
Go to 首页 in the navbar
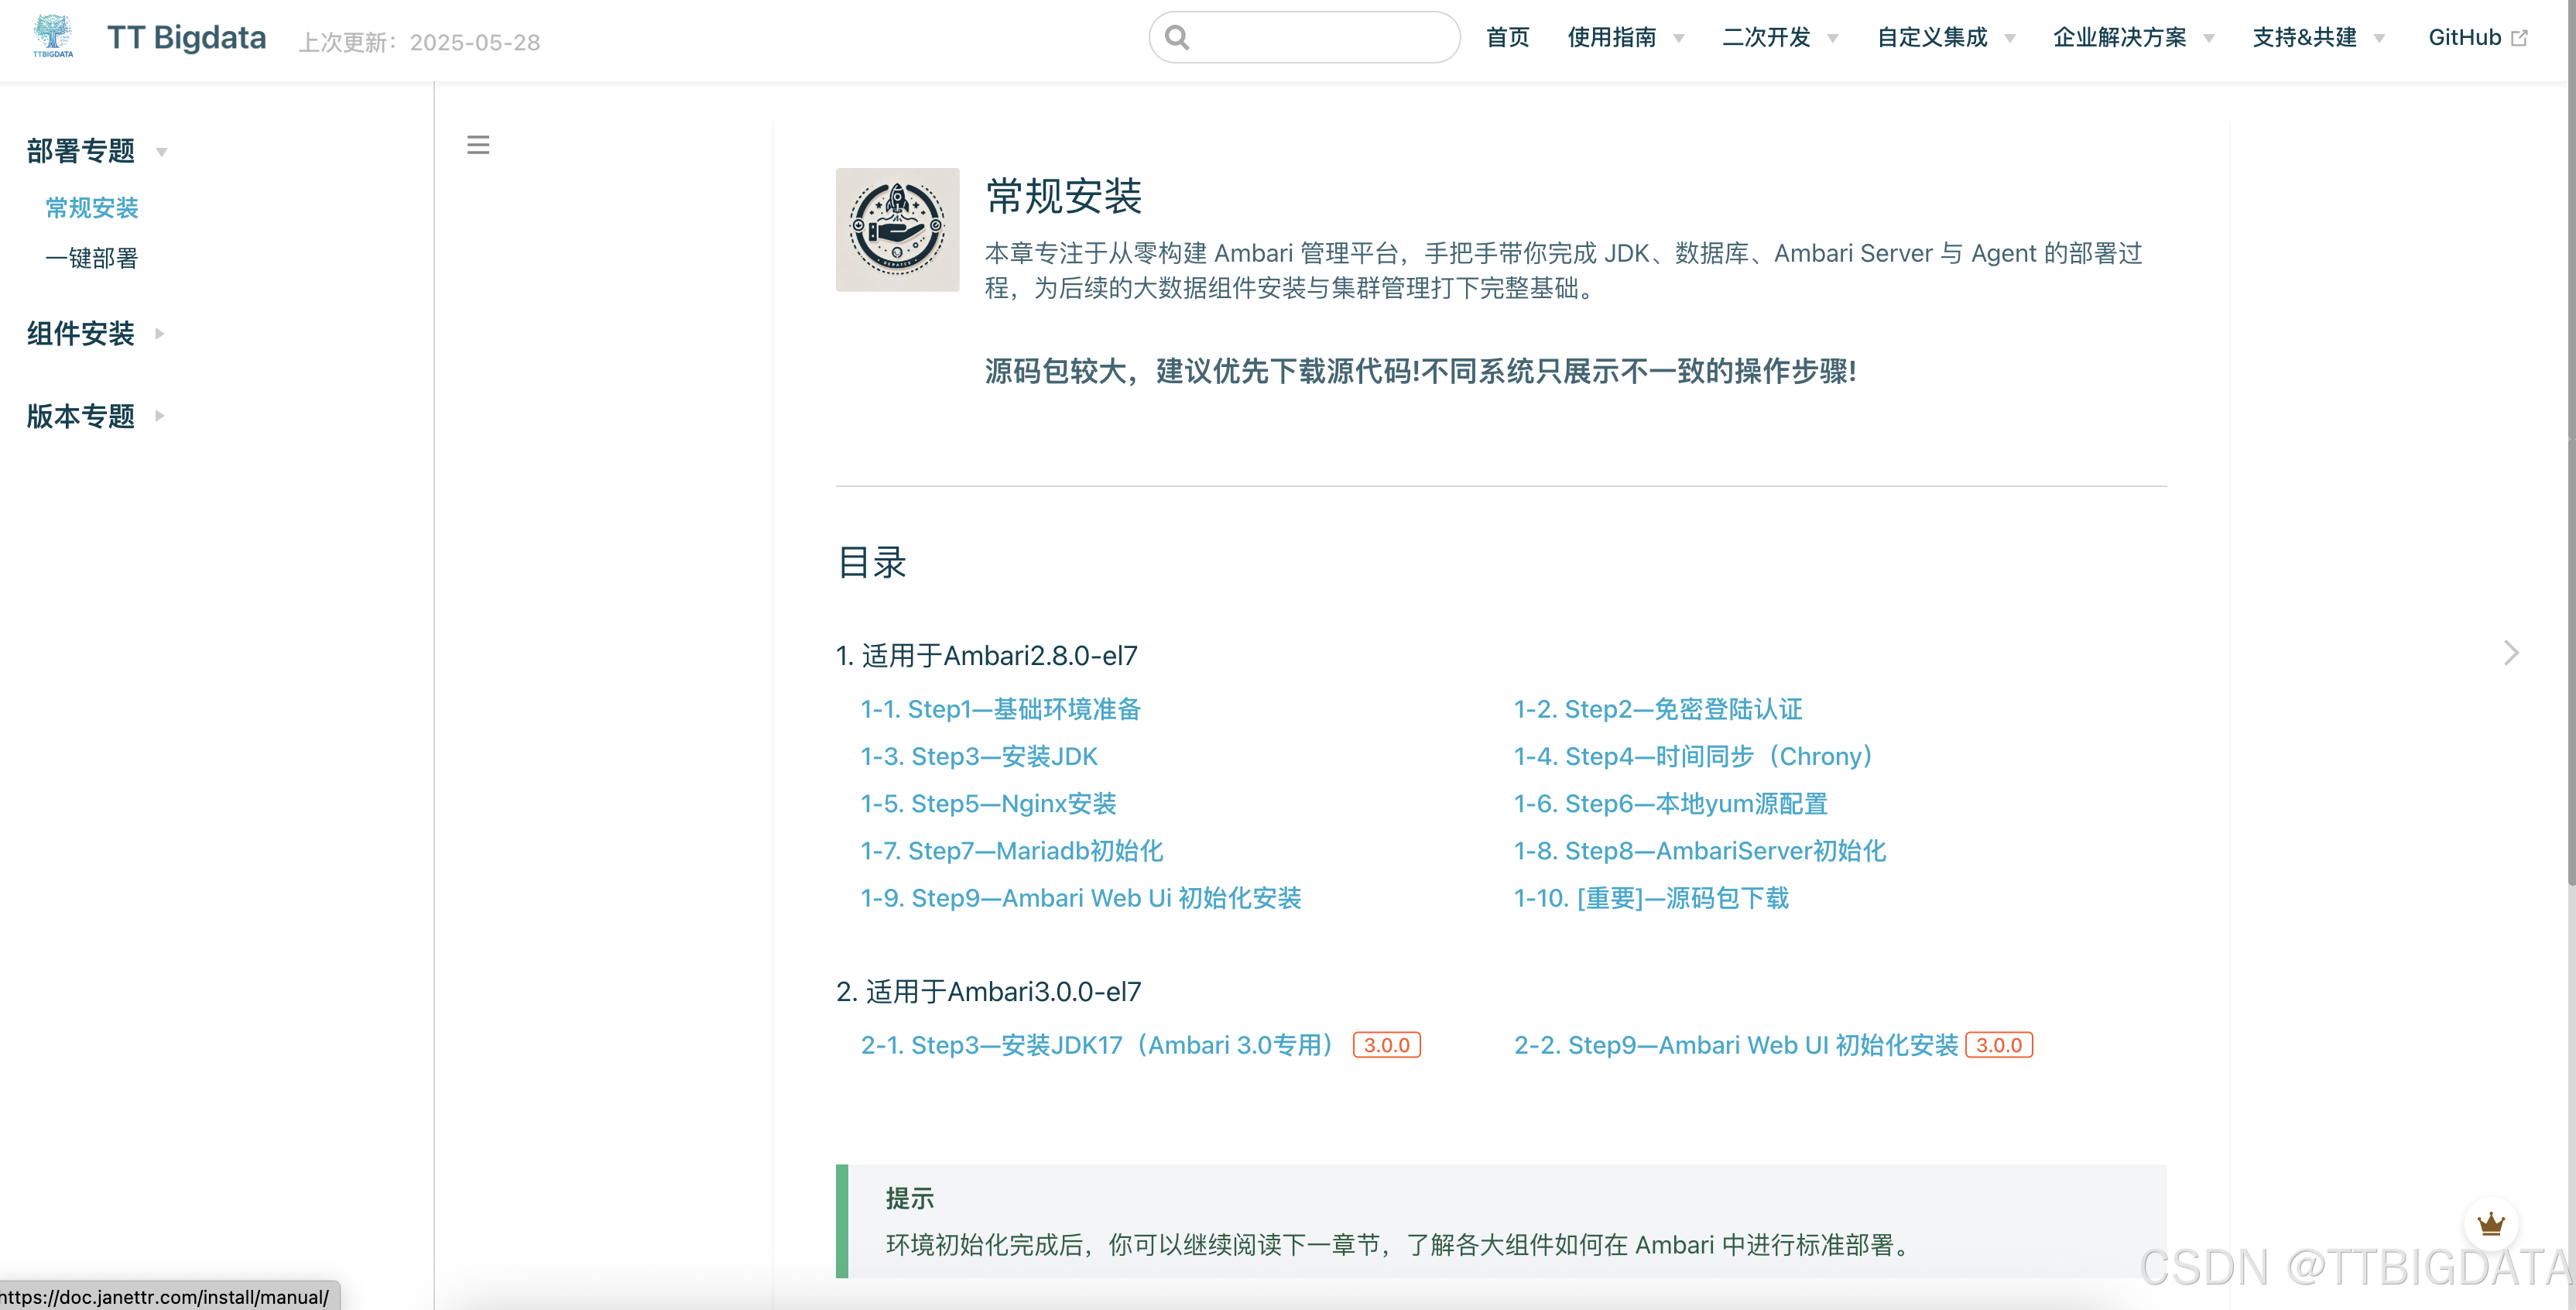pyautogui.click(x=1507, y=38)
